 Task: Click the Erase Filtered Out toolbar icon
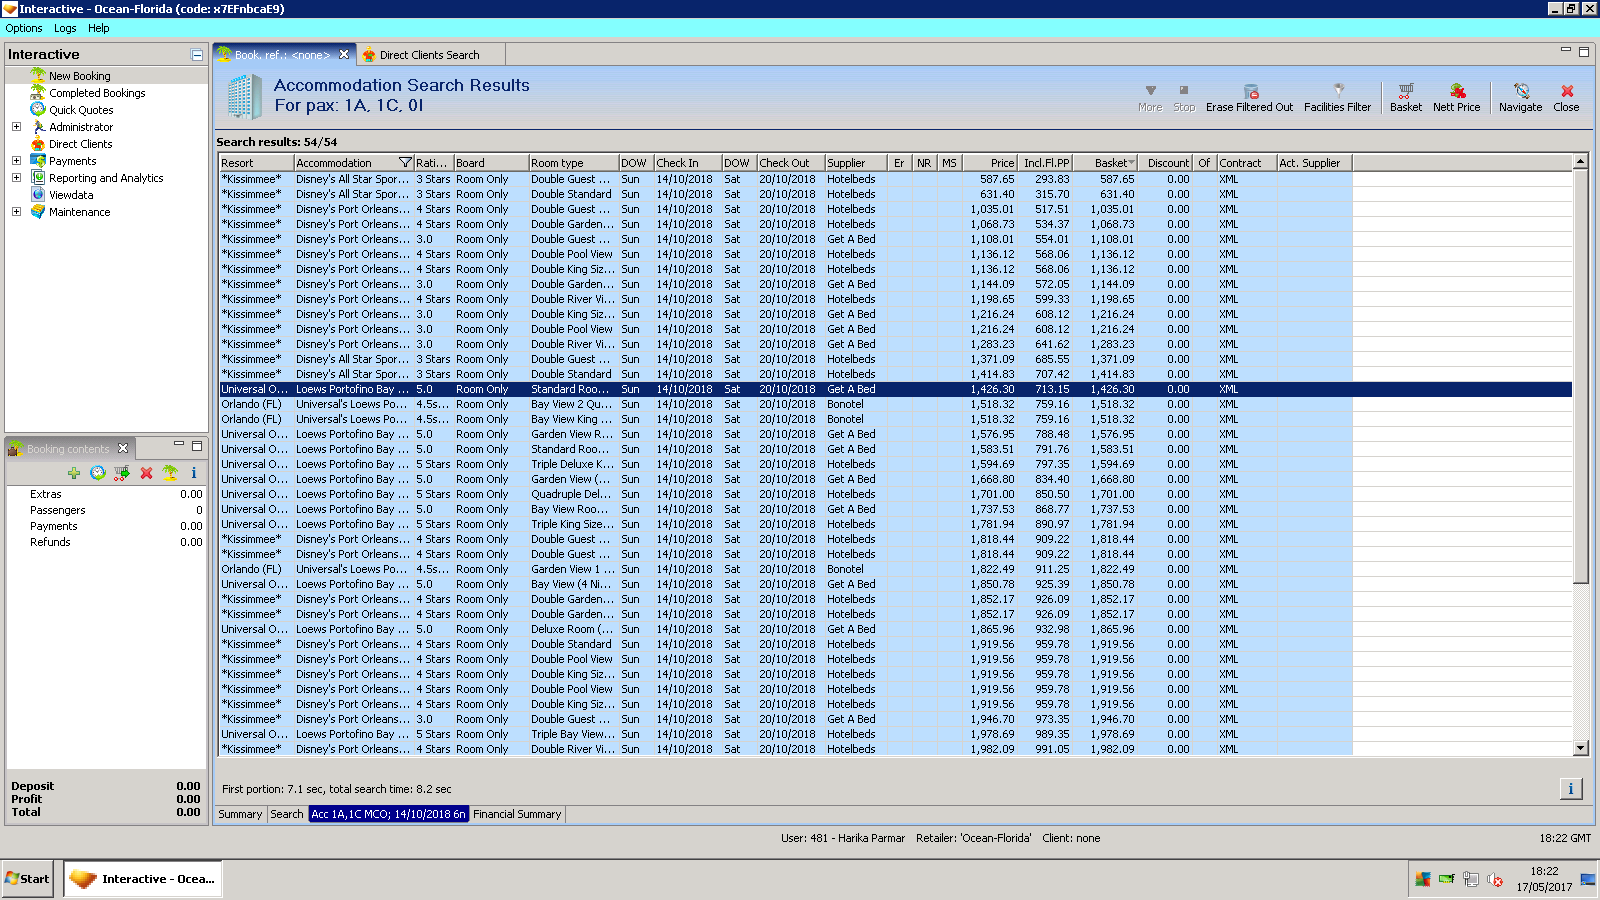click(1250, 91)
